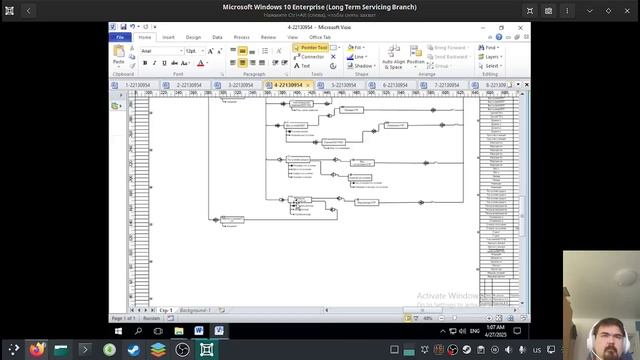Switch to the Process ribbon tab

[242, 37]
